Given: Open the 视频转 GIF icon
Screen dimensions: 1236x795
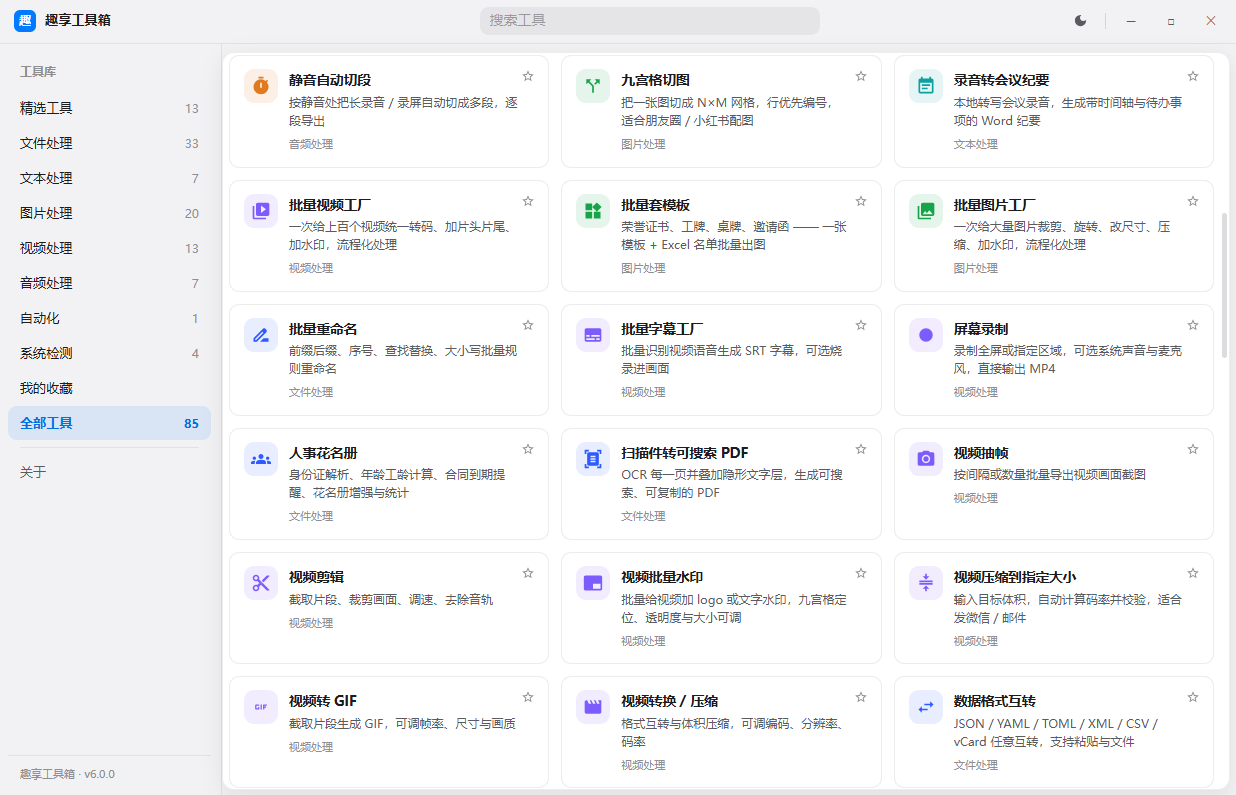Looking at the screenshot, I should [x=261, y=707].
